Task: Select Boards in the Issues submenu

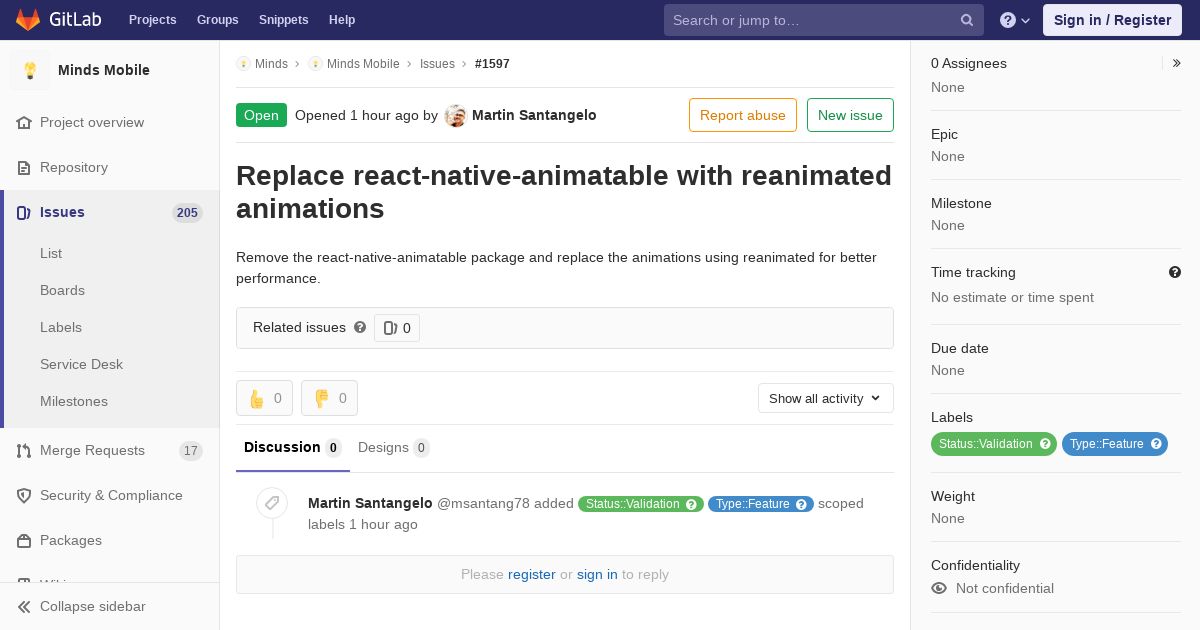Action: (62, 290)
